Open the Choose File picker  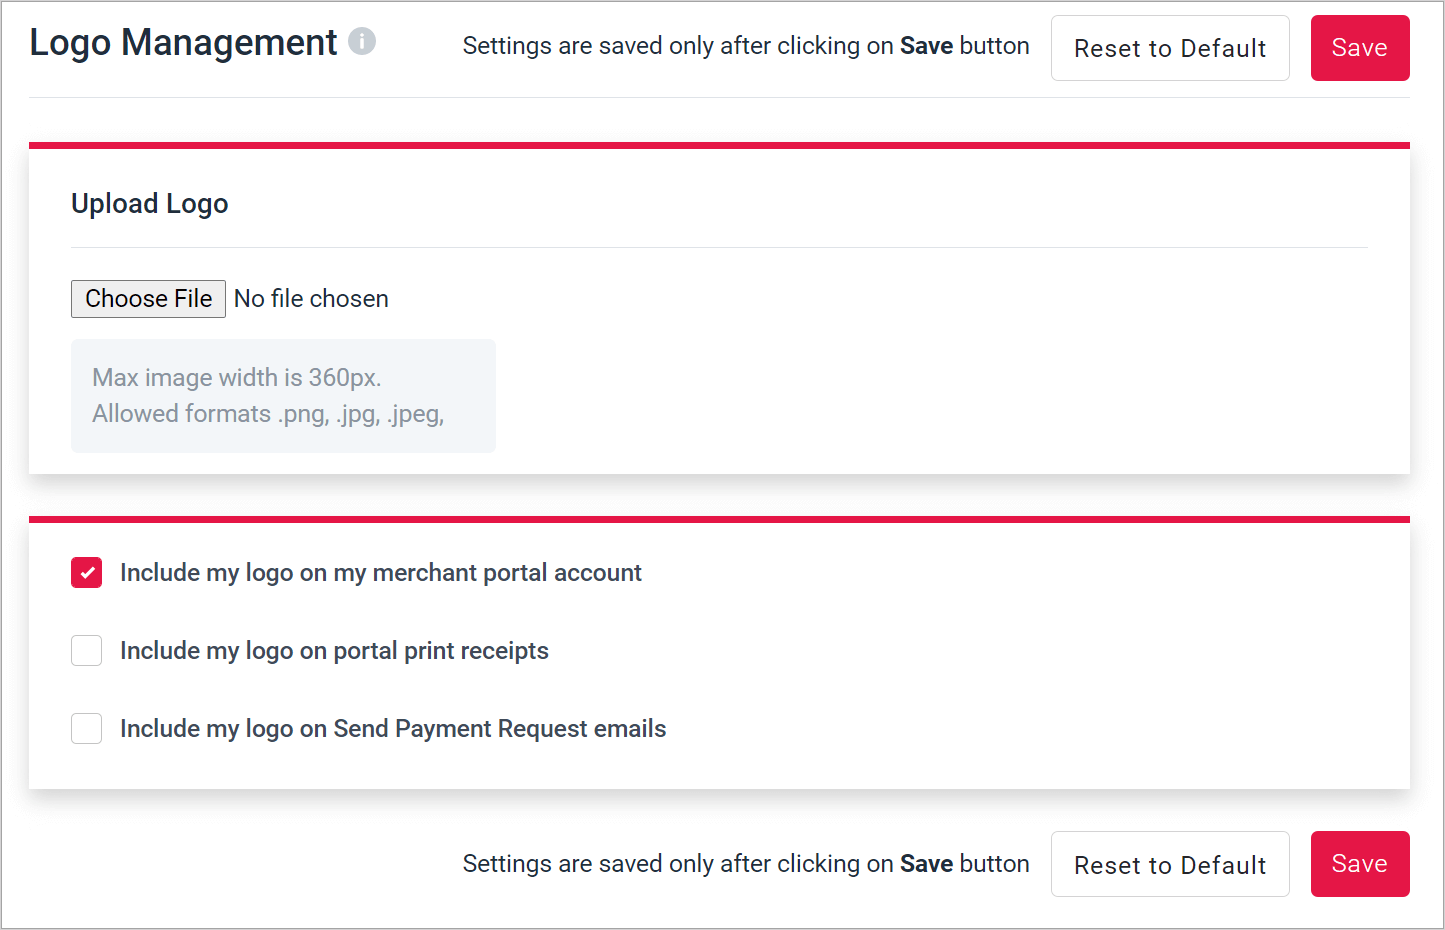(x=148, y=299)
